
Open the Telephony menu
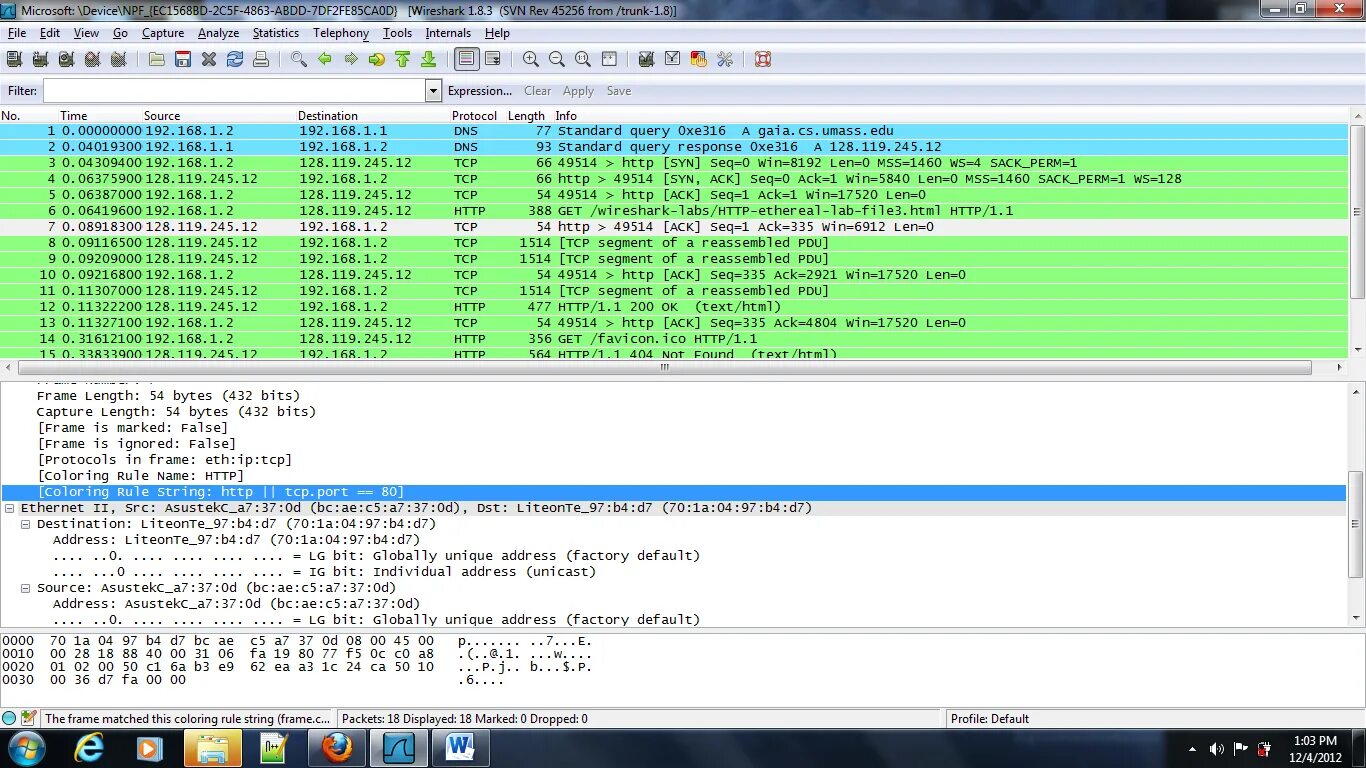pos(341,33)
